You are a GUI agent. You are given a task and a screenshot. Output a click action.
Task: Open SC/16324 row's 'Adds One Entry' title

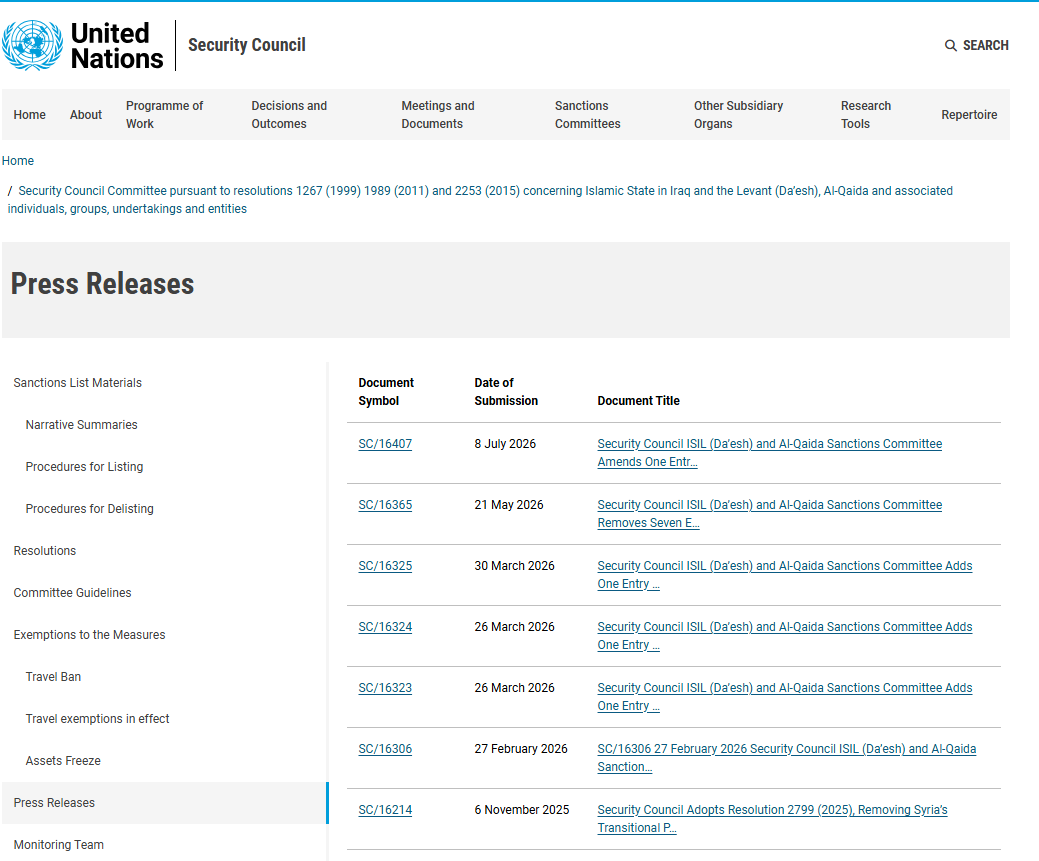tap(785, 636)
